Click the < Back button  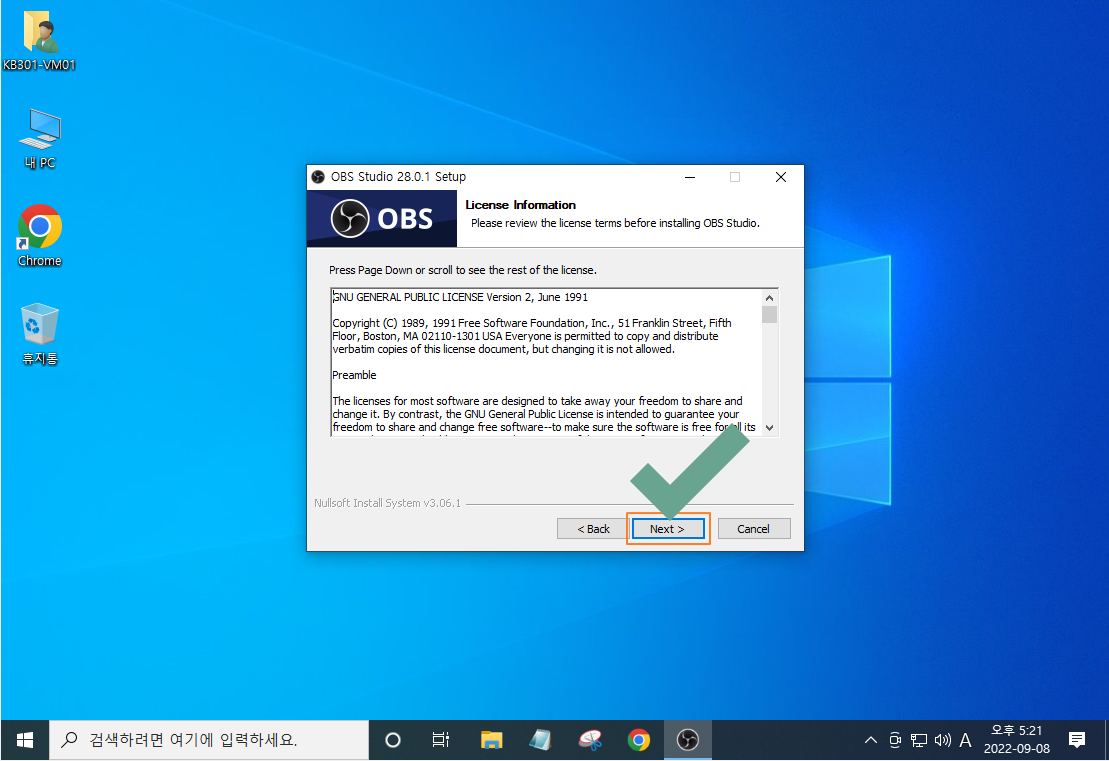[x=593, y=529]
